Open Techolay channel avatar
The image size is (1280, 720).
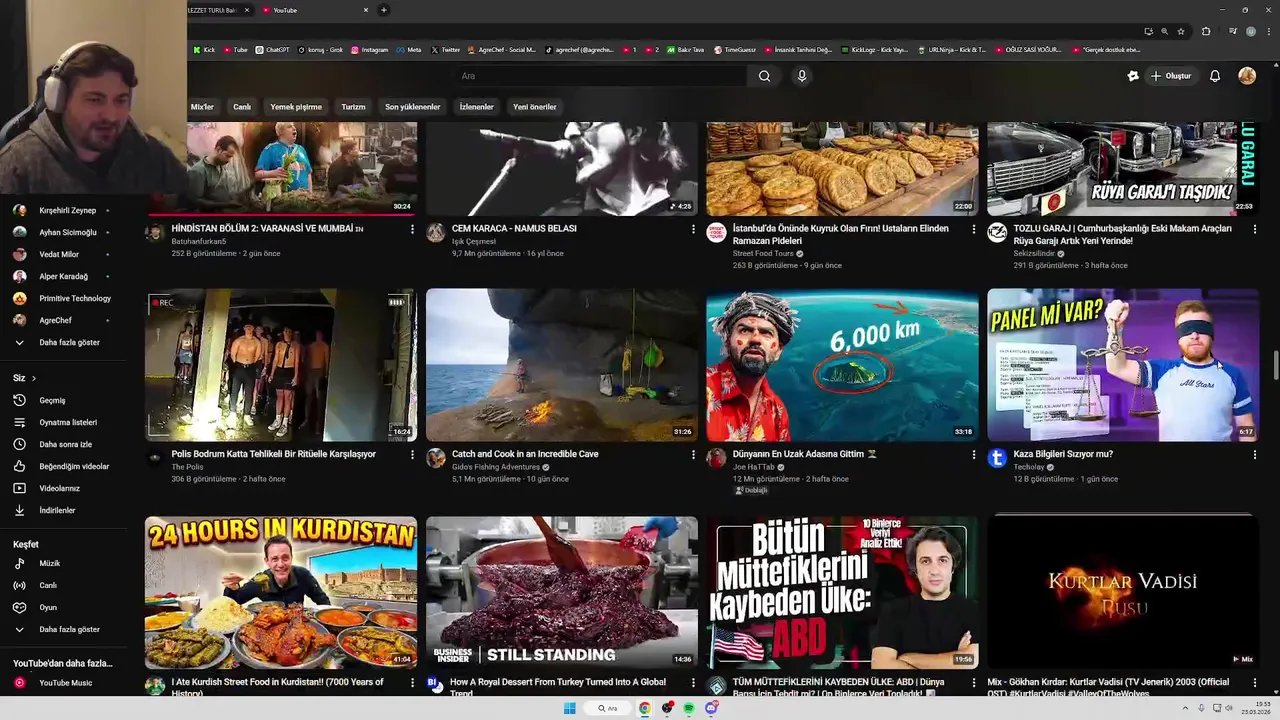click(x=997, y=458)
